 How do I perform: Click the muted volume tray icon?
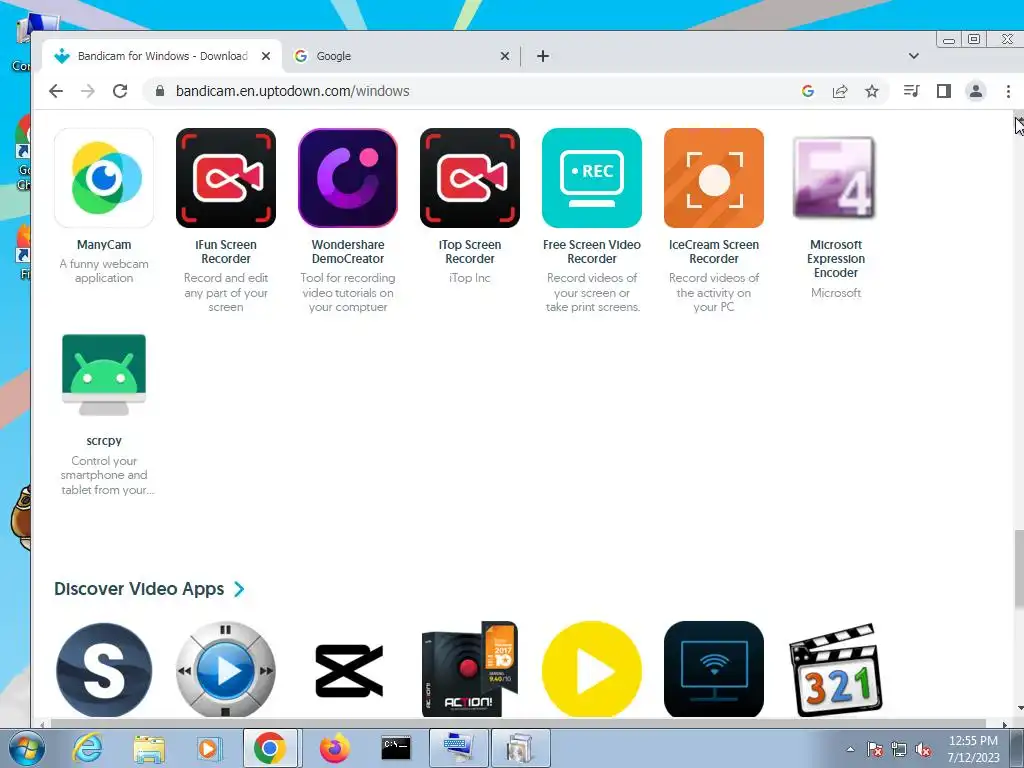[923, 750]
